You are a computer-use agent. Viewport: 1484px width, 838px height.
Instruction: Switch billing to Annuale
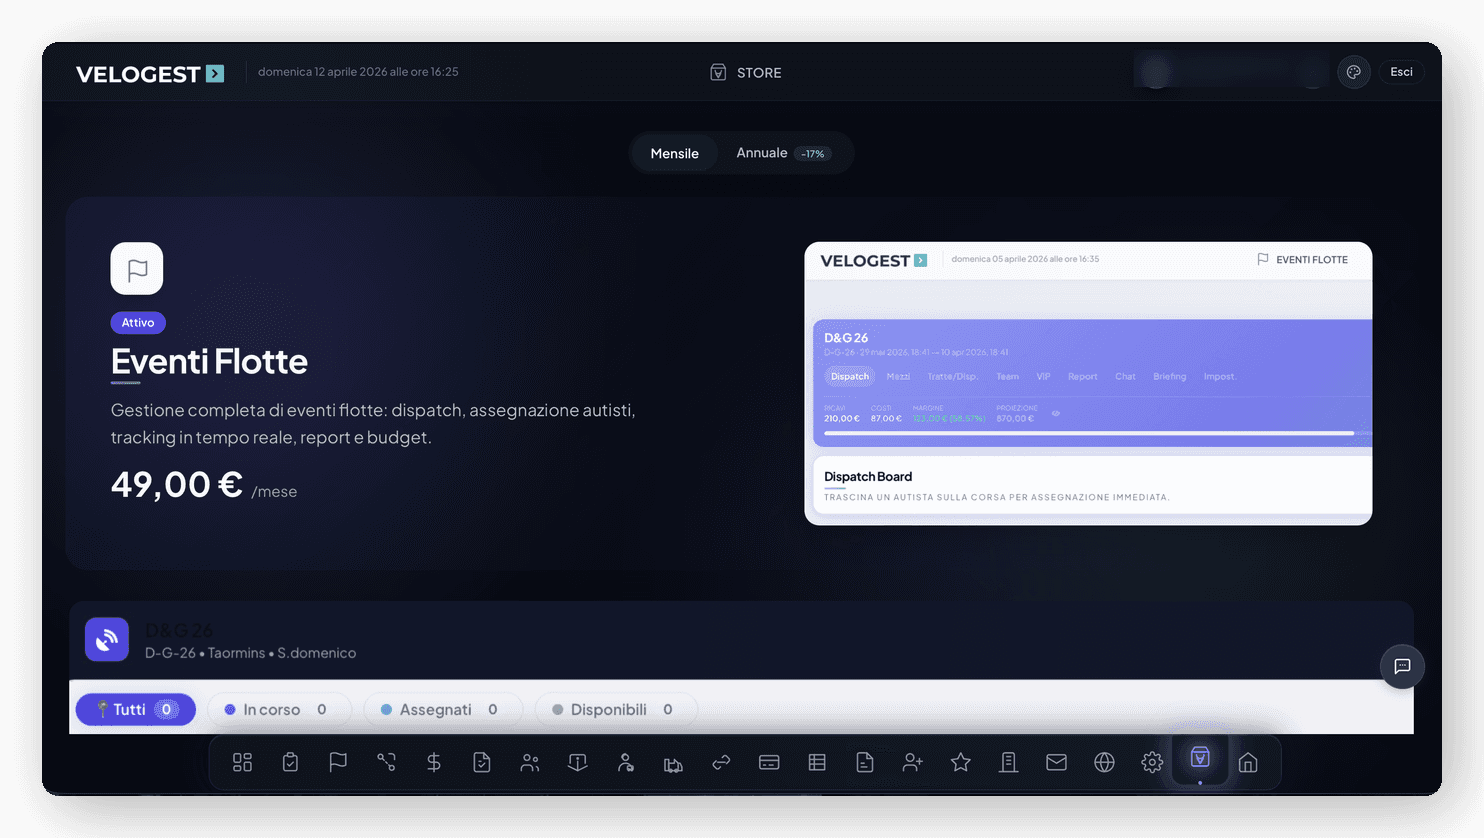[x=762, y=153]
